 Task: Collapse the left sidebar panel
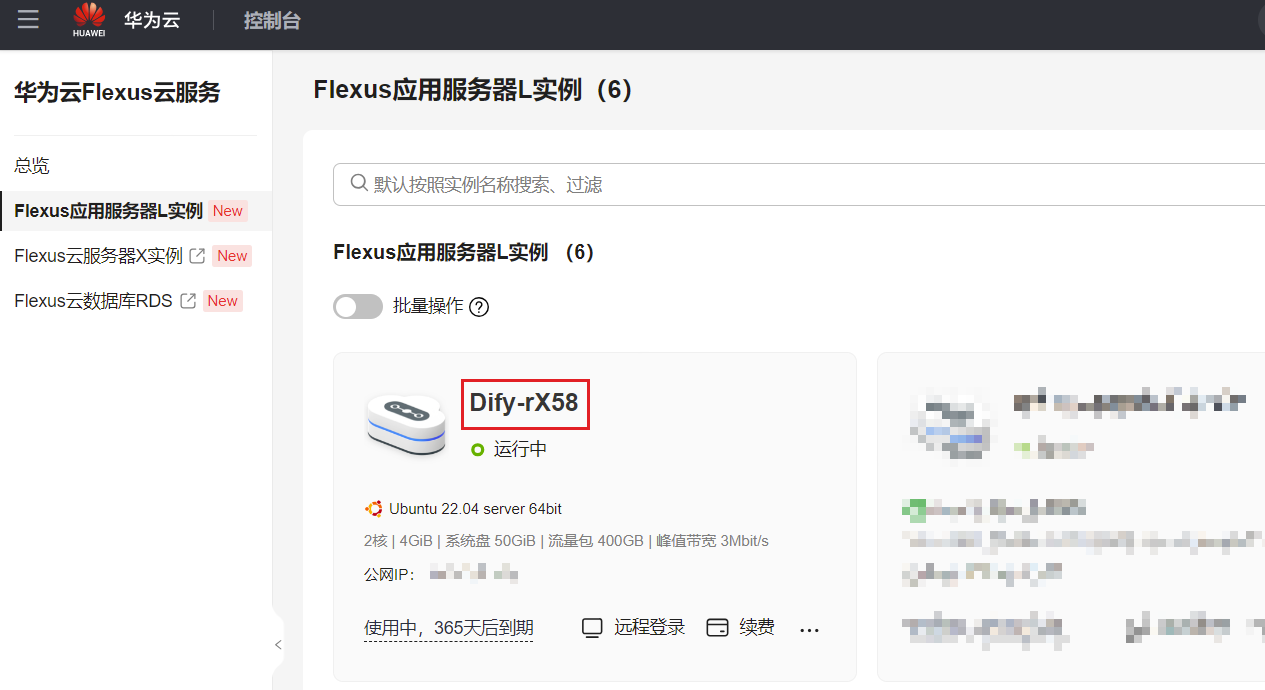(278, 645)
